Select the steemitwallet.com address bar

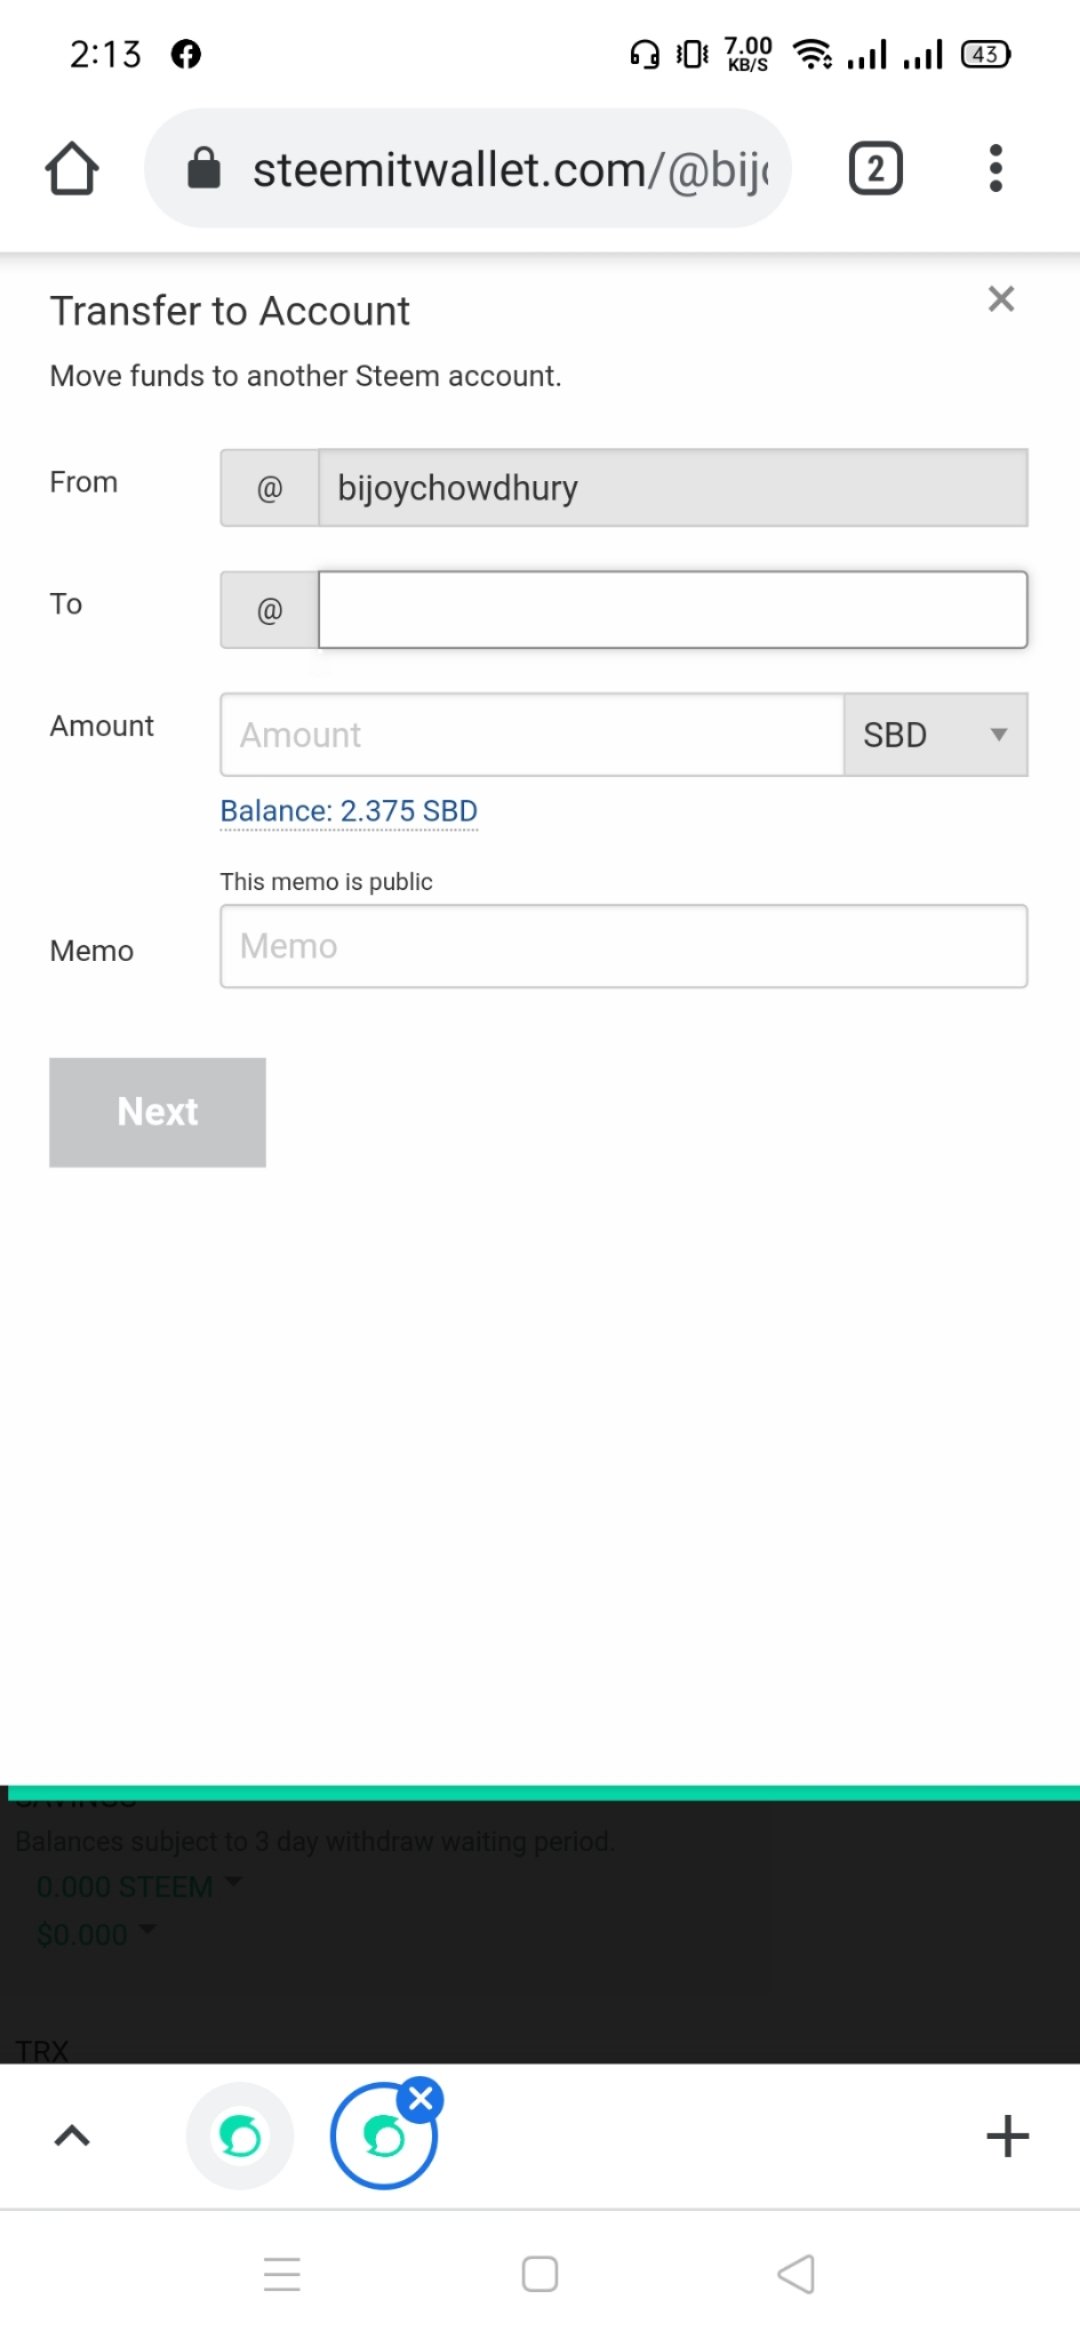[468, 168]
